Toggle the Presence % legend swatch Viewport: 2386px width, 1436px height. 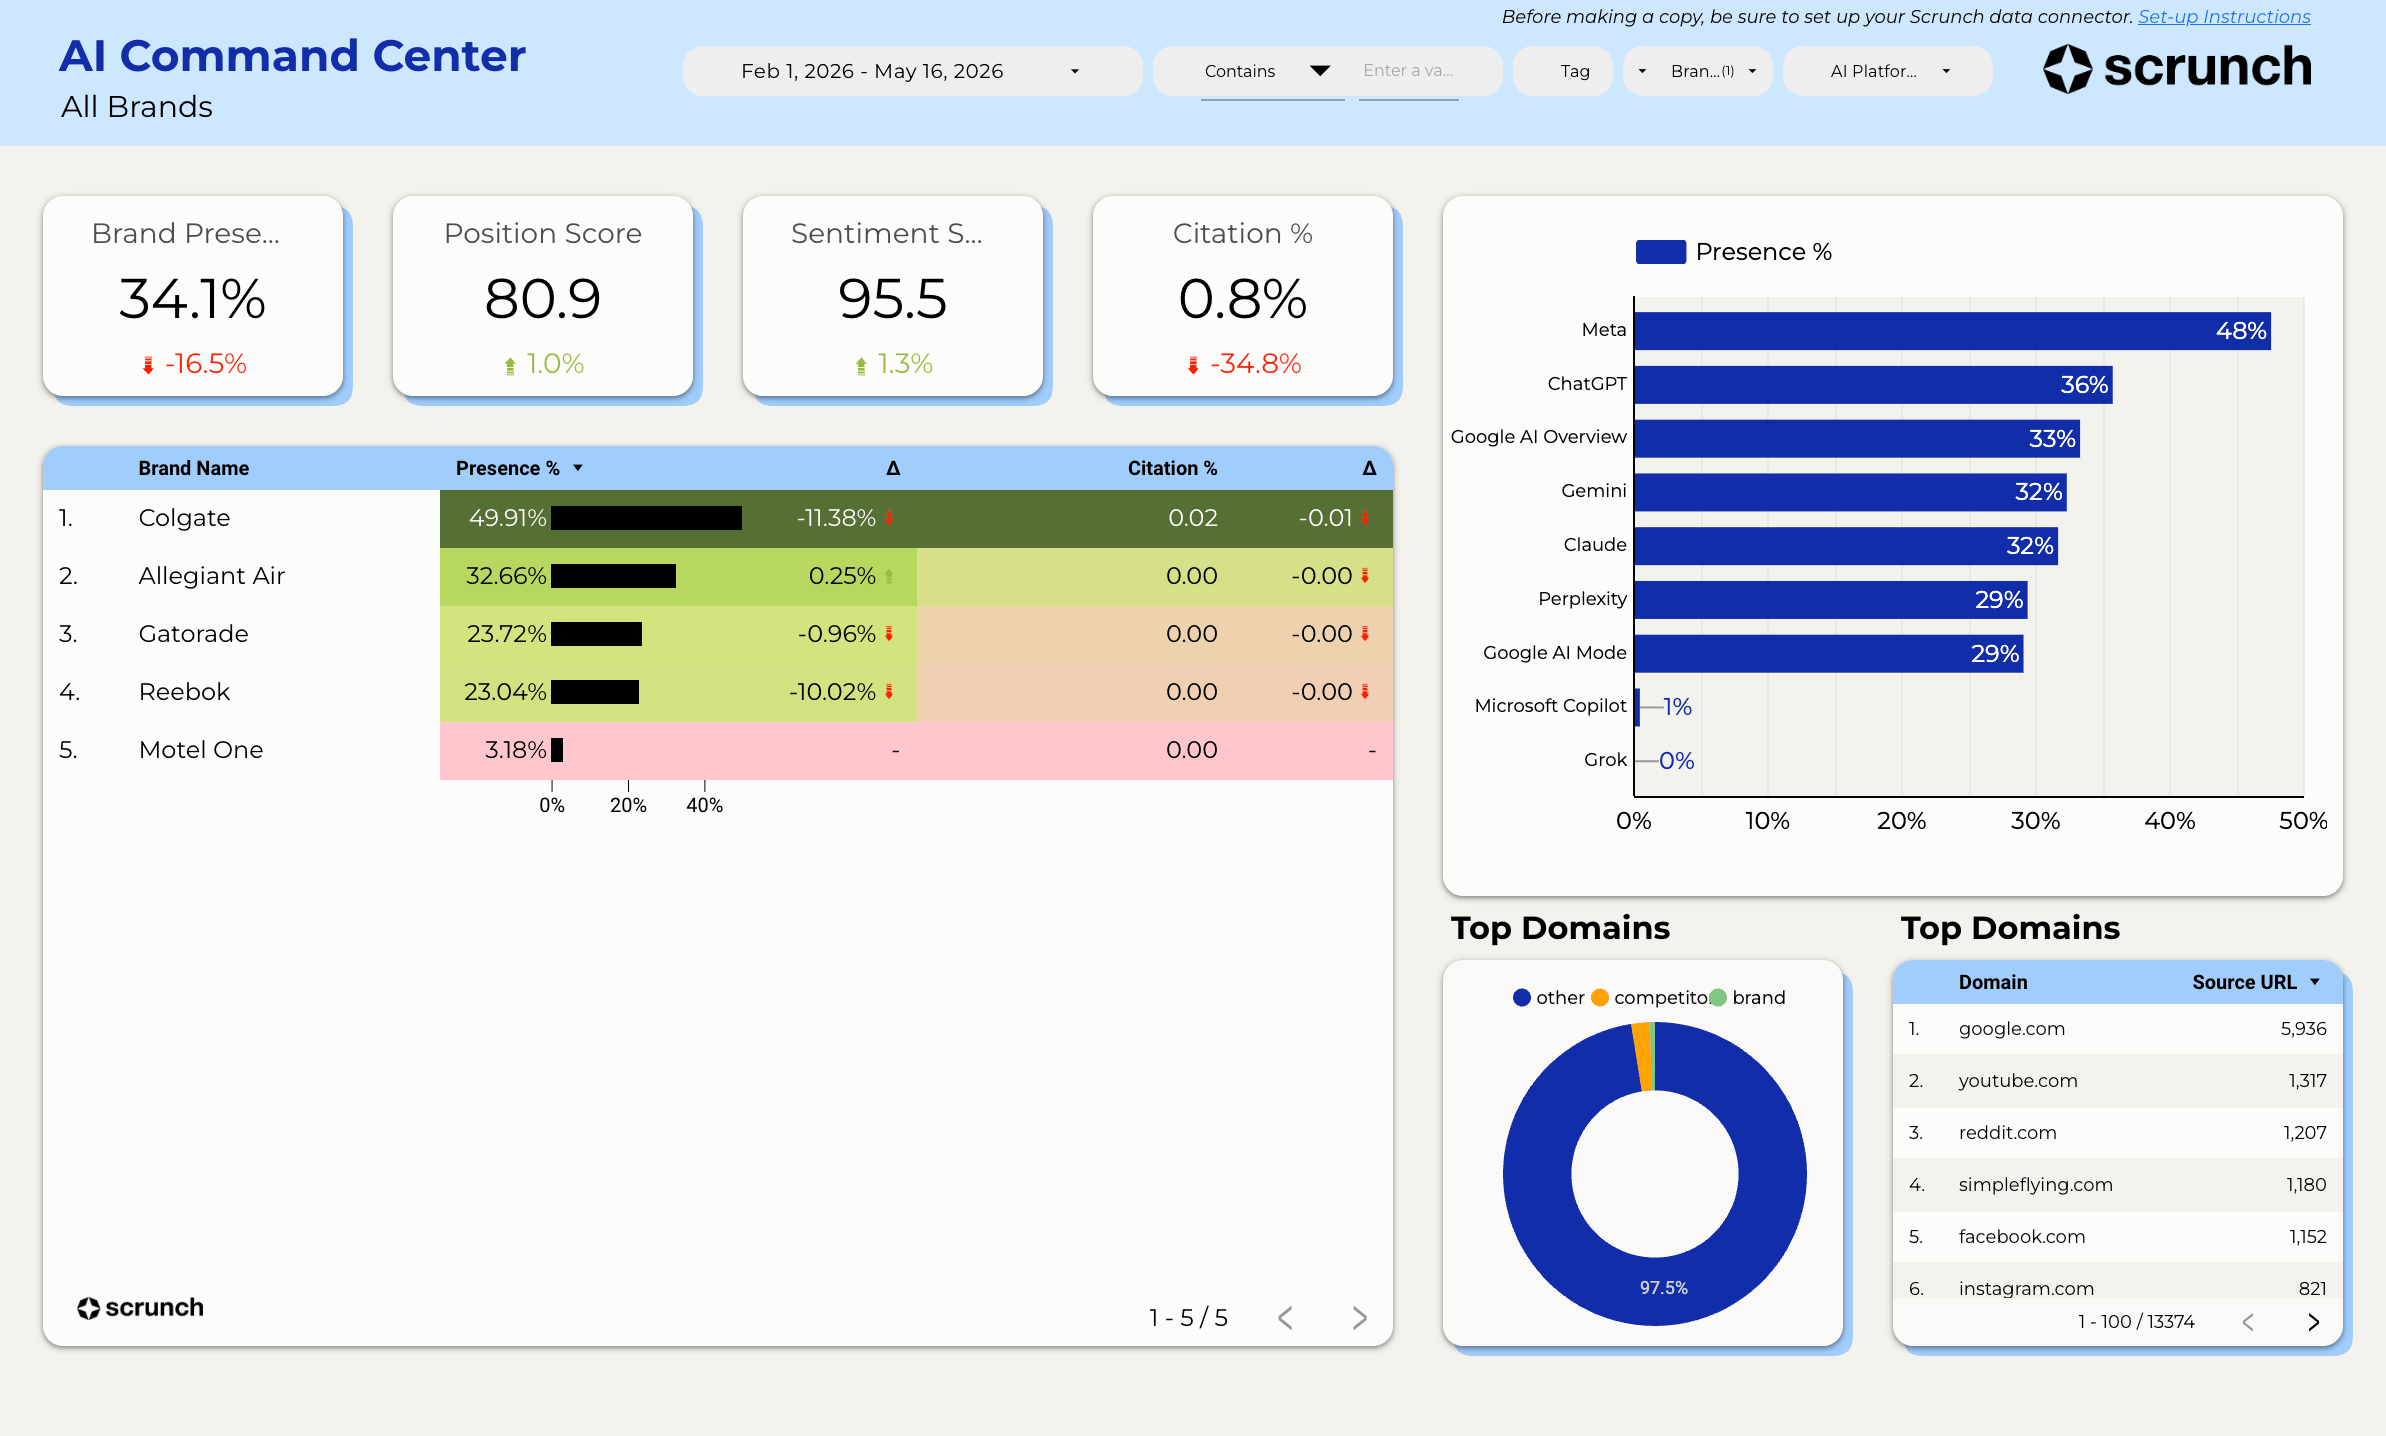1661,252
